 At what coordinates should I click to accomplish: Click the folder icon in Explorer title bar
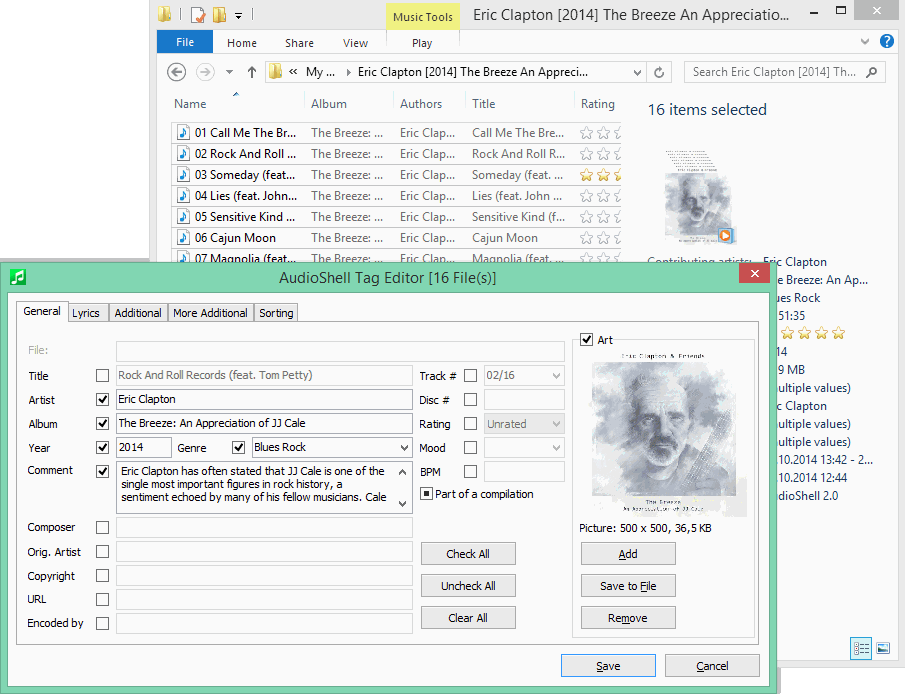164,14
